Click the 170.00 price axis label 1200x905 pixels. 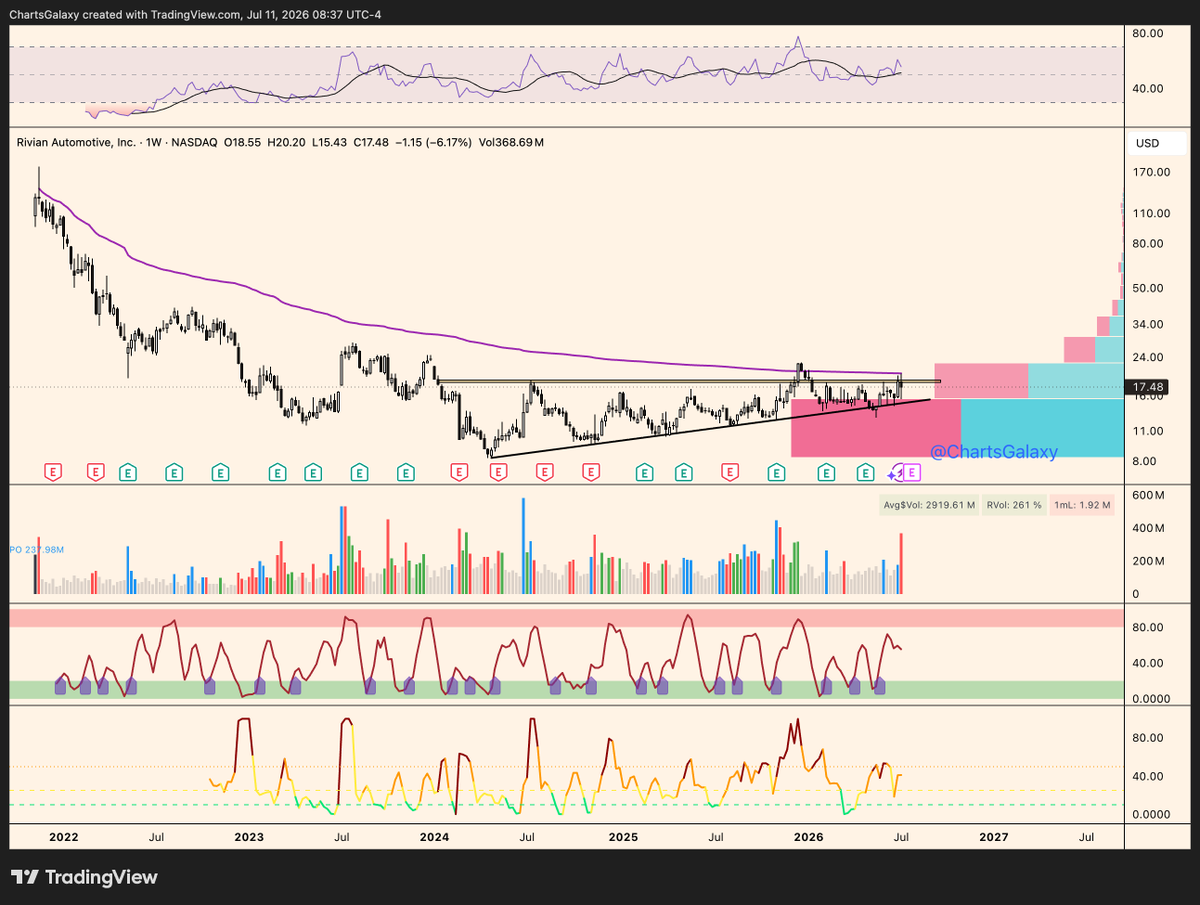click(1150, 172)
